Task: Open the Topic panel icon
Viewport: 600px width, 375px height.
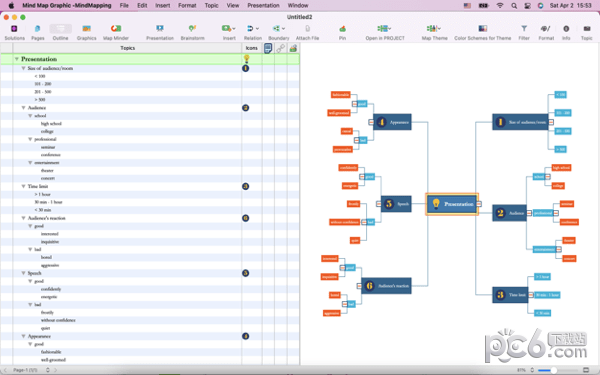Action: click(587, 29)
